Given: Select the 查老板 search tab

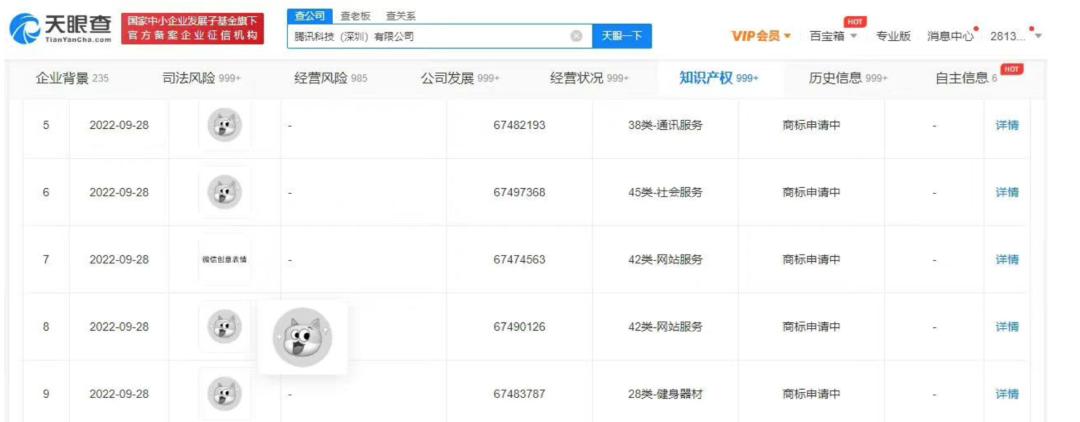Looking at the screenshot, I should (x=353, y=16).
